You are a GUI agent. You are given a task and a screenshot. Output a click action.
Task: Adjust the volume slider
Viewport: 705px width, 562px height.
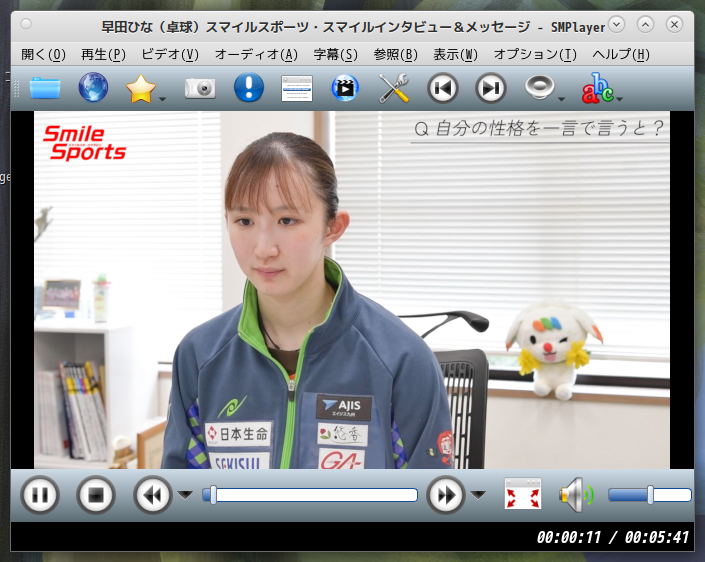[650, 495]
